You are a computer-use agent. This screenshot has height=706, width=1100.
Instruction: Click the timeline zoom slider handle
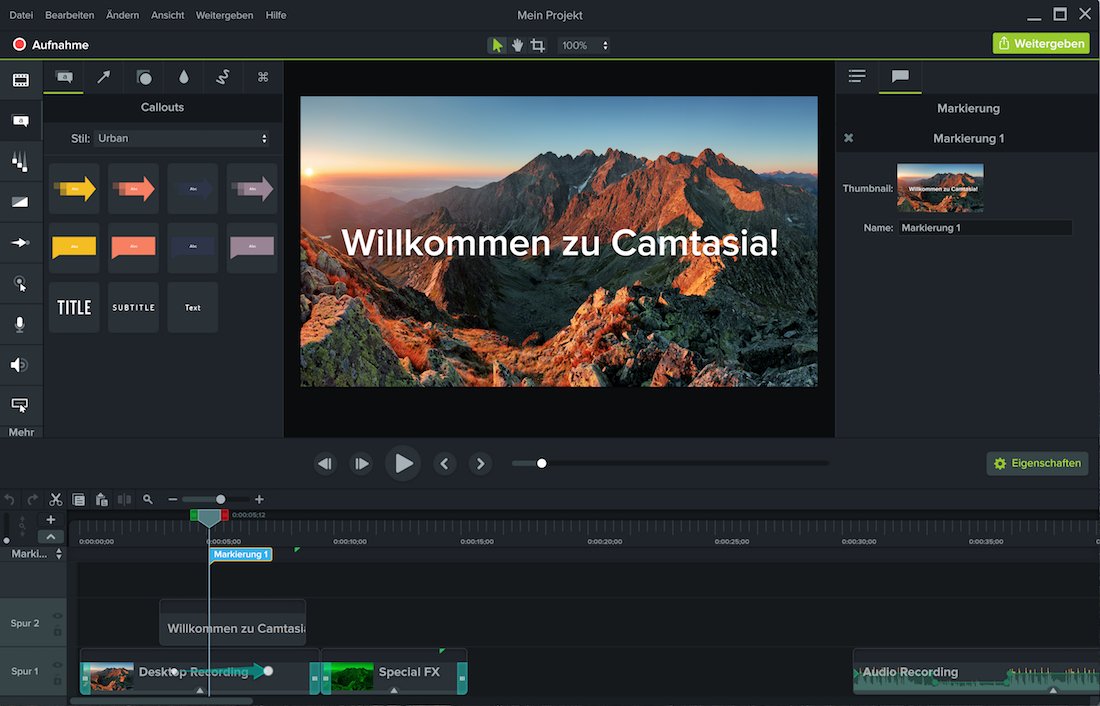(220, 499)
